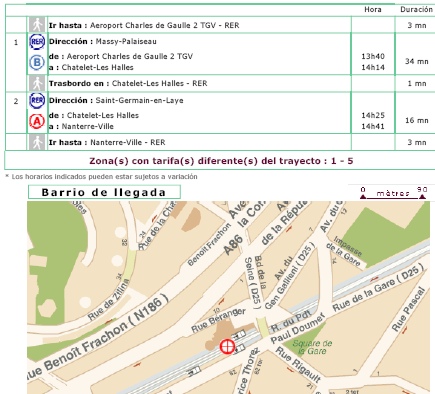Click the walking icon beside Nanterre-Ville RER
This screenshot has width=435, height=394.
coord(37,142)
